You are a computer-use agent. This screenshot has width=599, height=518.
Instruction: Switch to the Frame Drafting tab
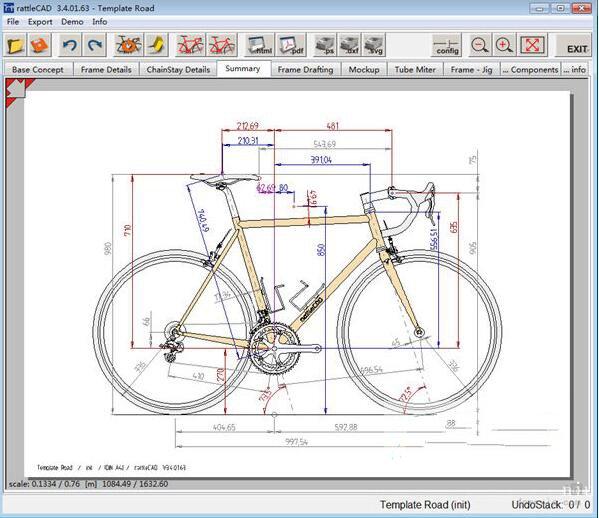[305, 70]
